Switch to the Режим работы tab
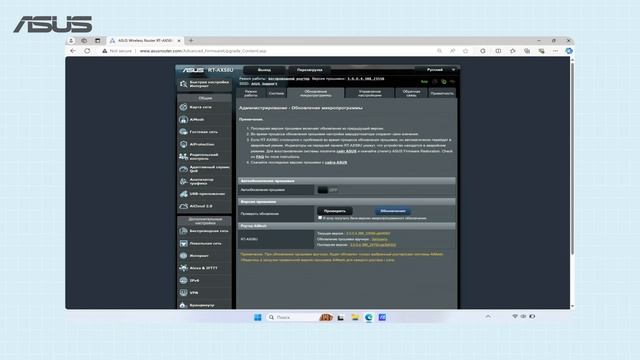640x360 pixels. (251, 93)
